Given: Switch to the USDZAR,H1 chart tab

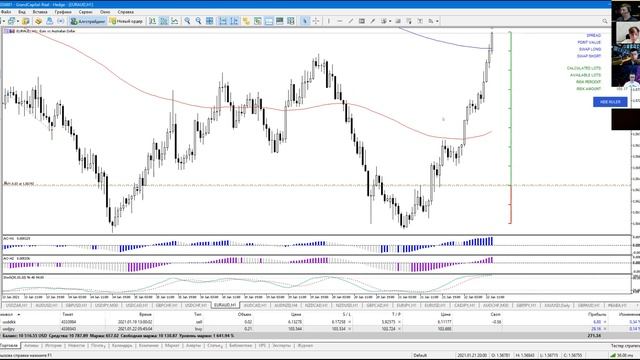Looking at the screenshot, I should tap(17, 305).
